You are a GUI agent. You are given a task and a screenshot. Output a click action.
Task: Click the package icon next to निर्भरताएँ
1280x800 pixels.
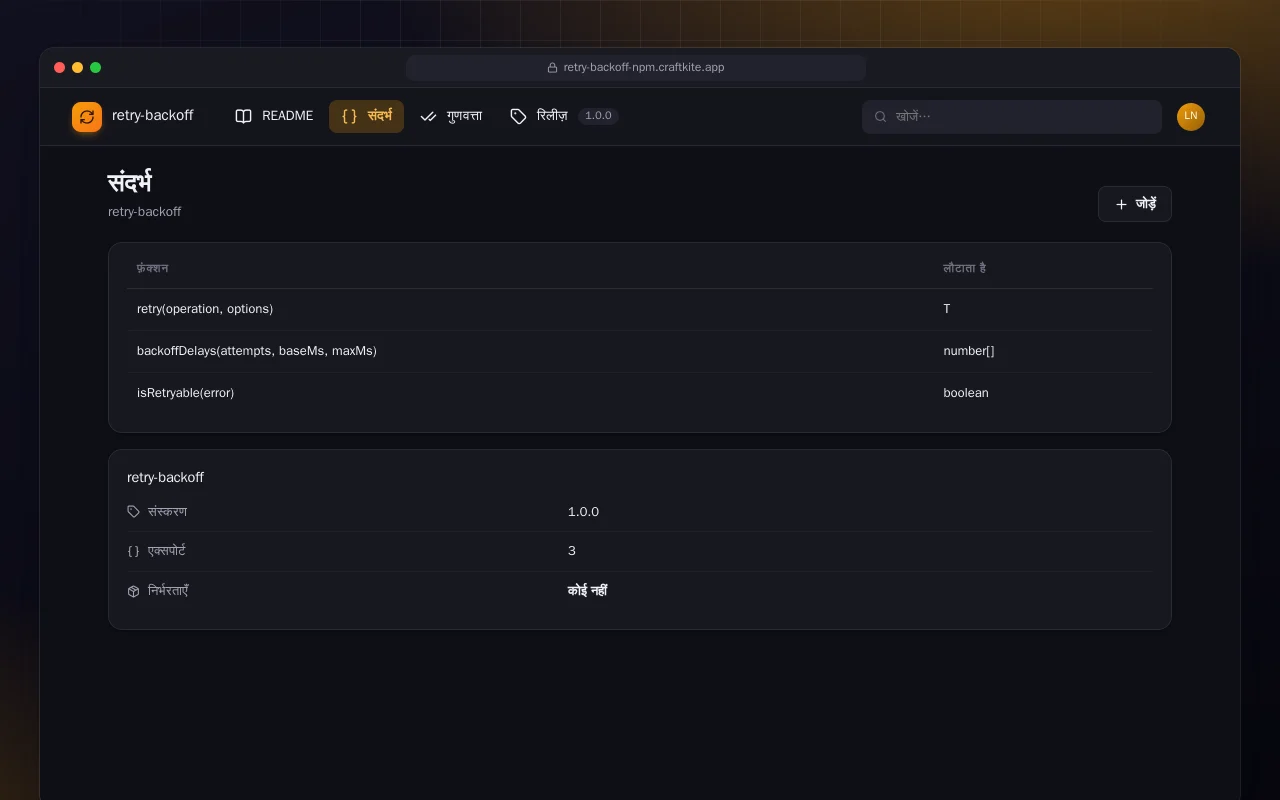tap(133, 591)
